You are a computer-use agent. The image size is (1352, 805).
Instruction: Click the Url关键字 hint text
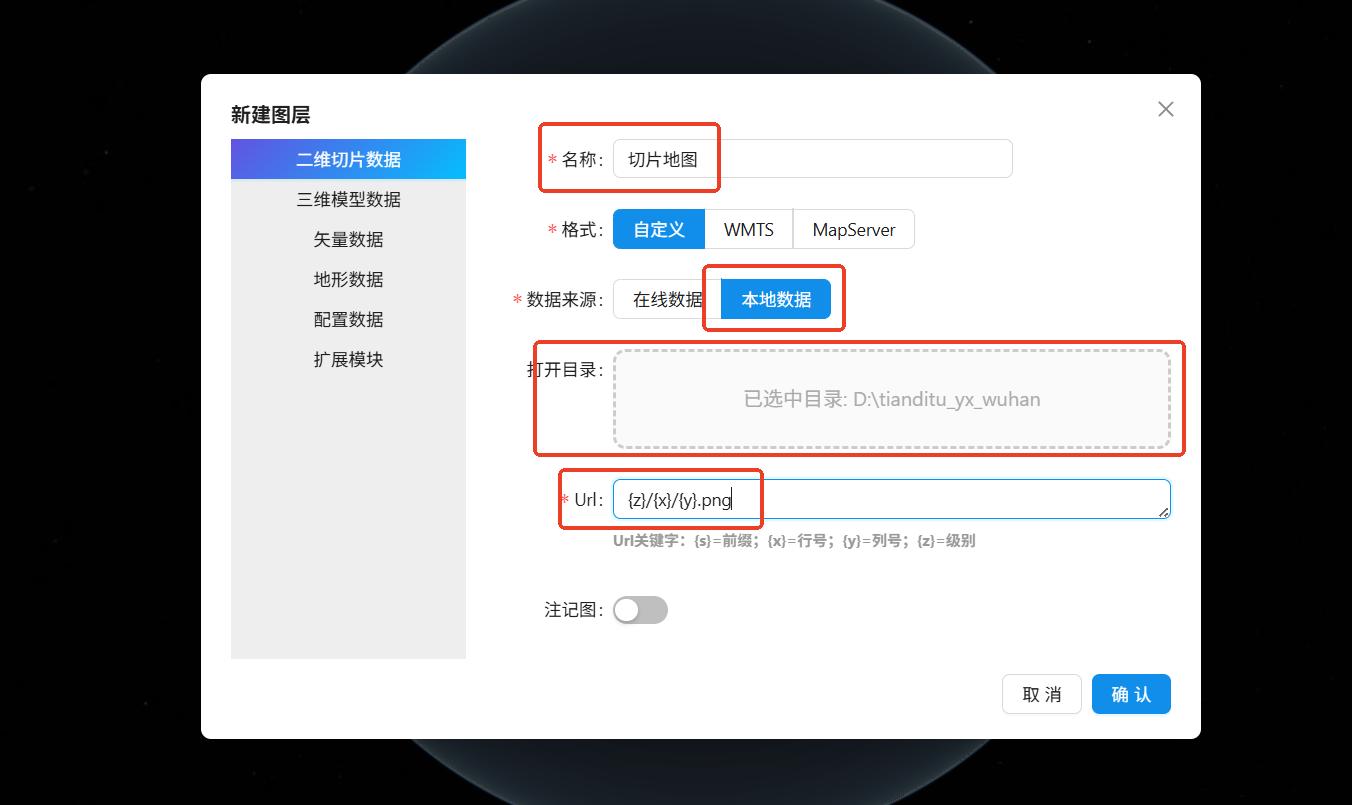pos(794,541)
